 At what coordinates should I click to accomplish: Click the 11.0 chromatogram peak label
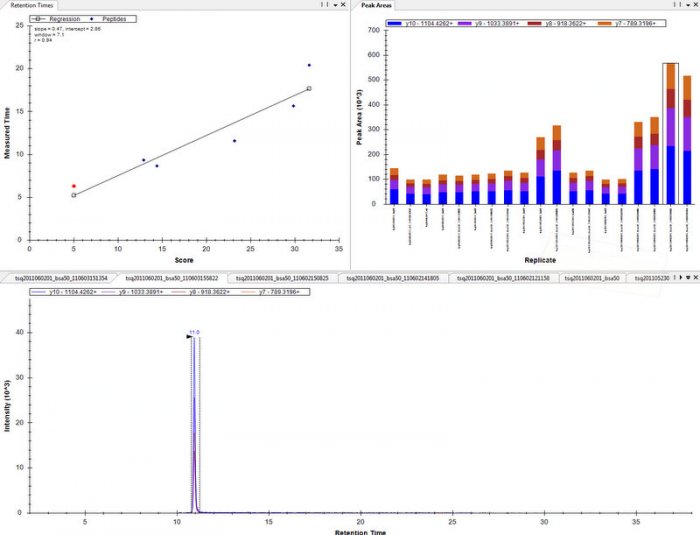(194, 331)
